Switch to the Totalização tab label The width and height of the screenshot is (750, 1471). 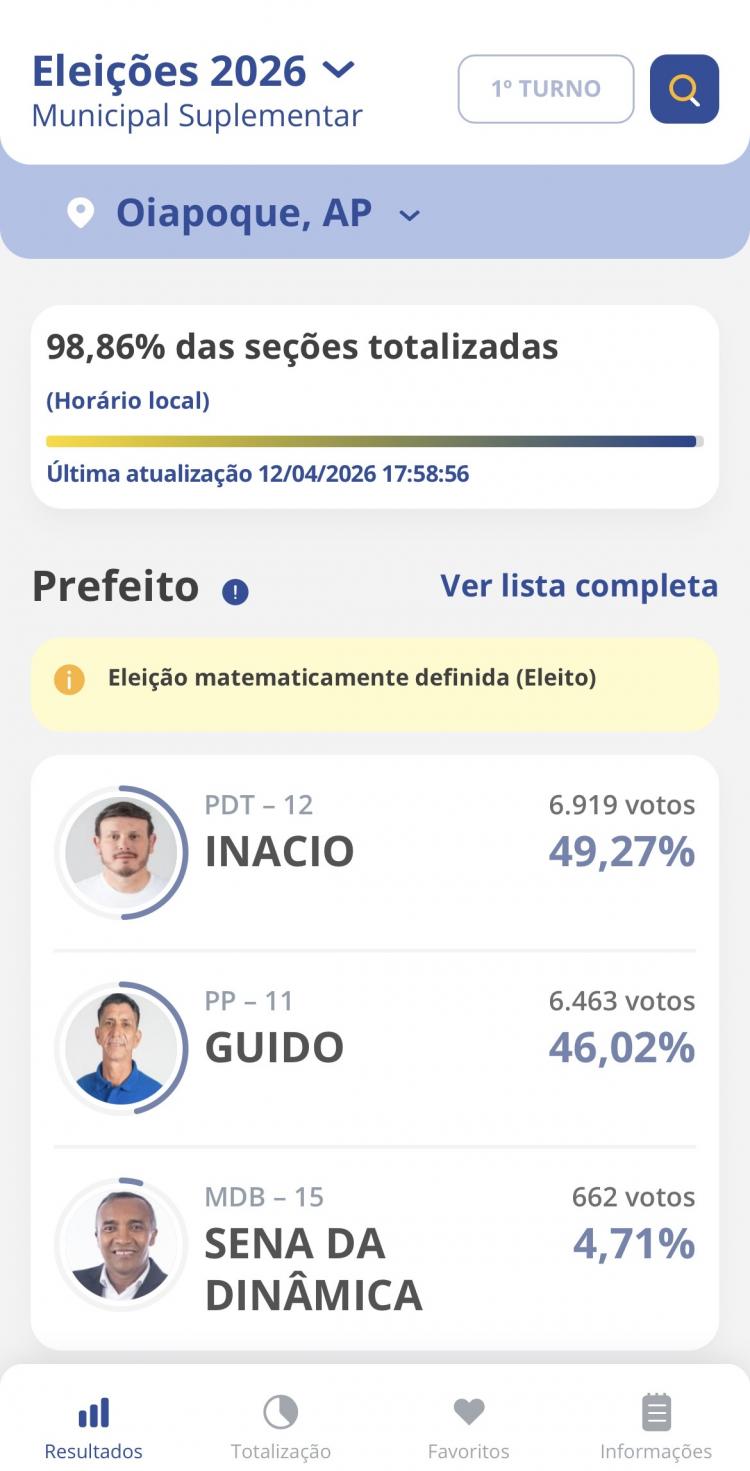(281, 1451)
